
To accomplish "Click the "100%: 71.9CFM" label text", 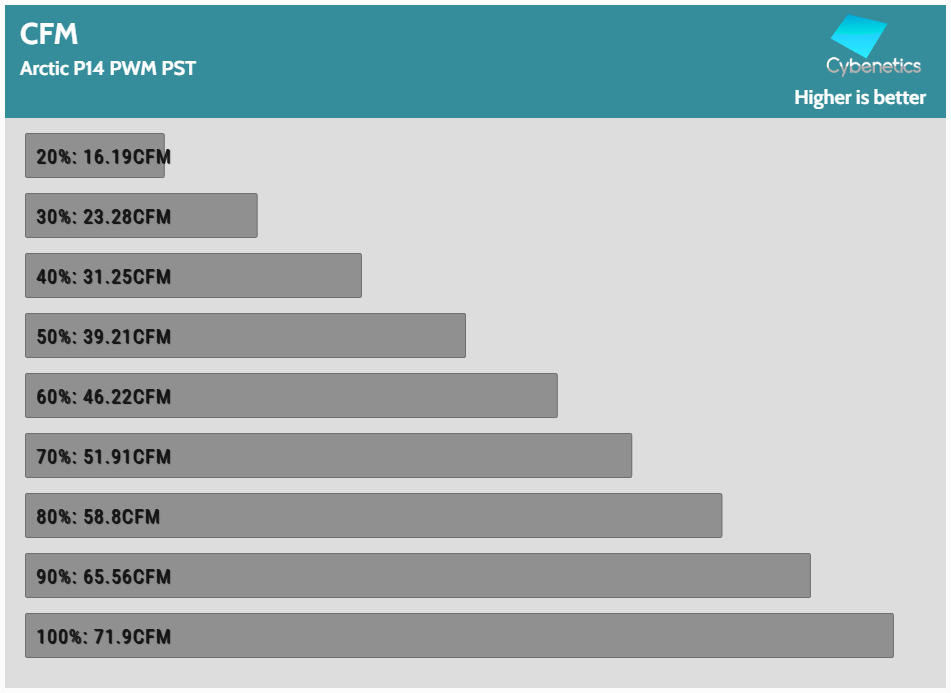I will click(x=104, y=637).
